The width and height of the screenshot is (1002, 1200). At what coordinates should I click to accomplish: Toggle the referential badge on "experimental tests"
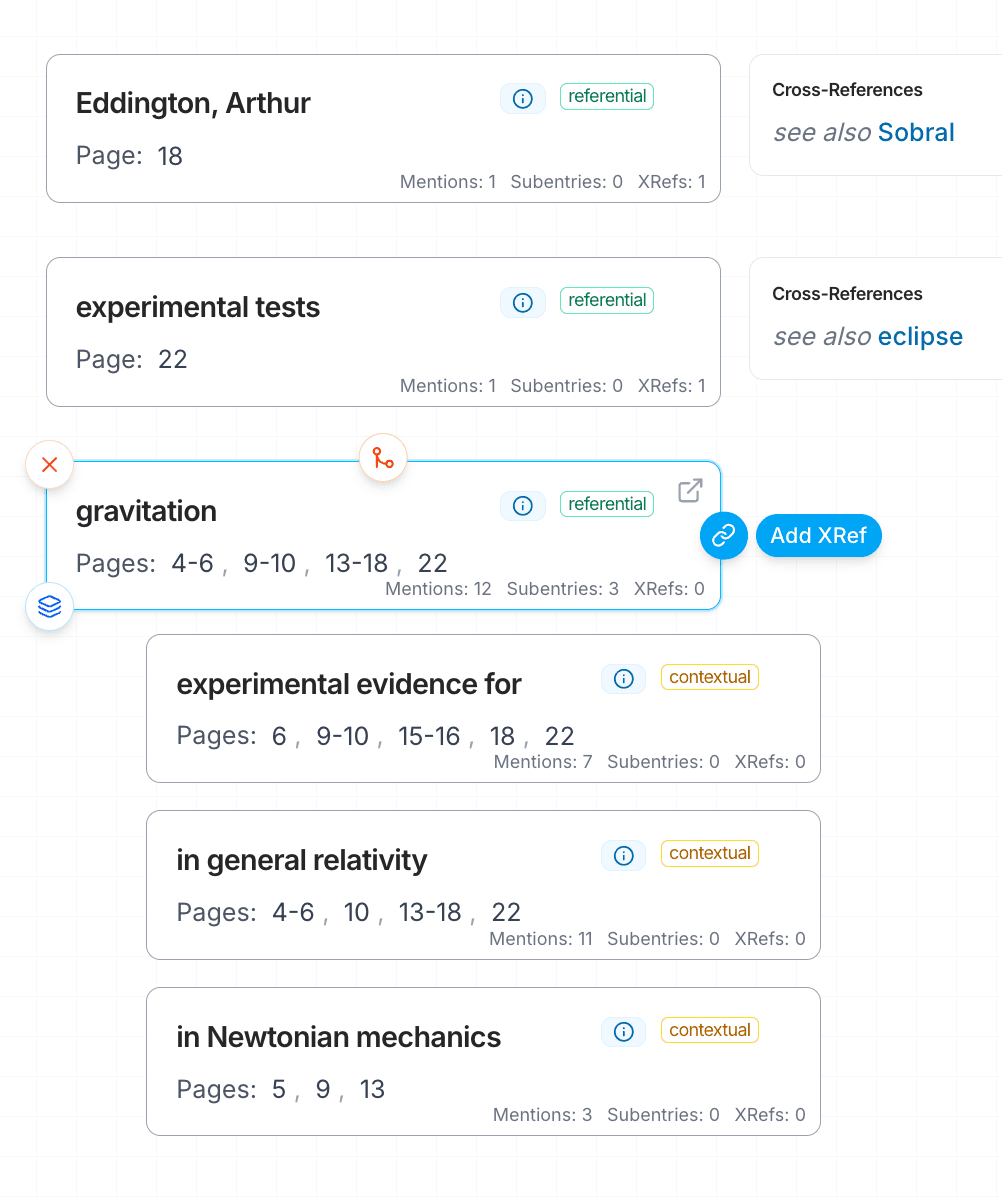[x=607, y=300]
